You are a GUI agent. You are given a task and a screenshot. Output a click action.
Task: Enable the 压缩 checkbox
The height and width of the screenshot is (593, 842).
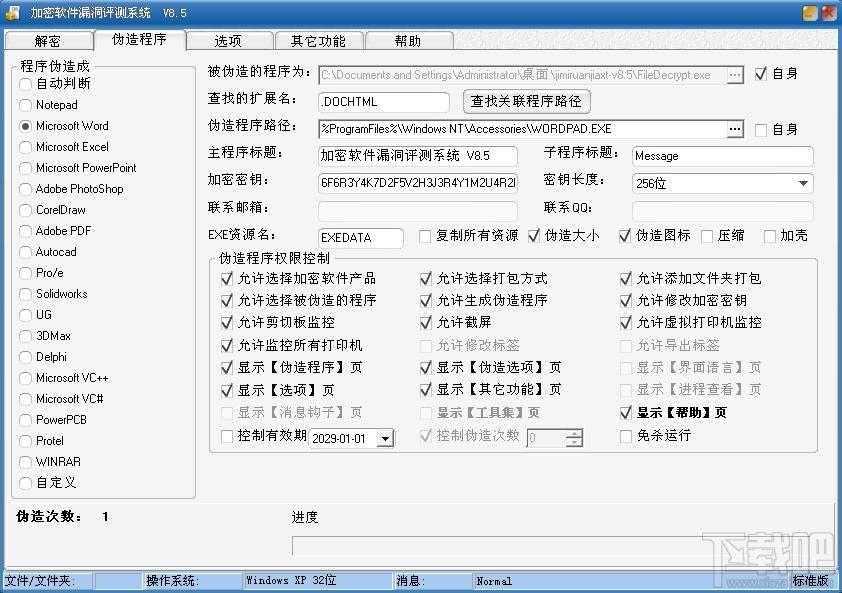point(707,236)
